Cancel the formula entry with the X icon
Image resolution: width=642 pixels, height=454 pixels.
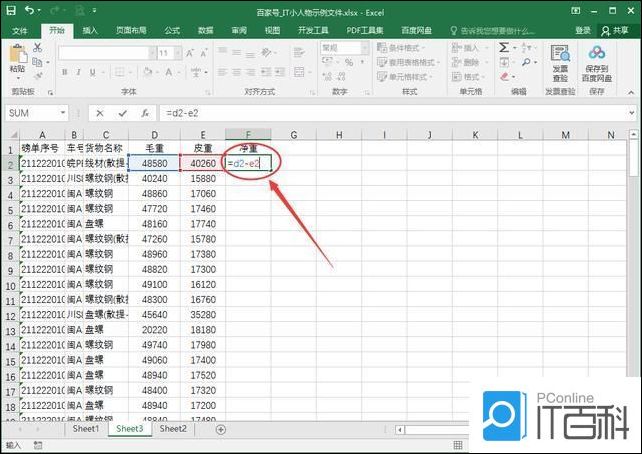tap(99, 113)
